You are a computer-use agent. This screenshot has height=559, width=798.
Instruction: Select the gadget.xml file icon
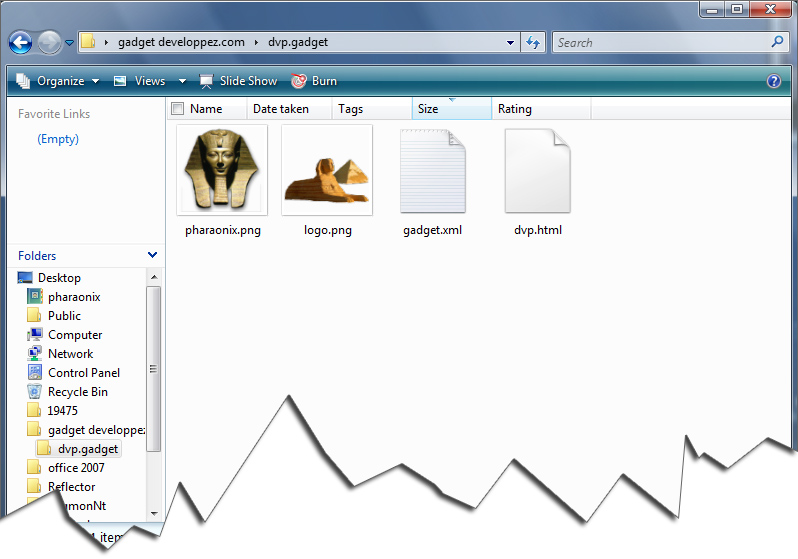point(432,171)
